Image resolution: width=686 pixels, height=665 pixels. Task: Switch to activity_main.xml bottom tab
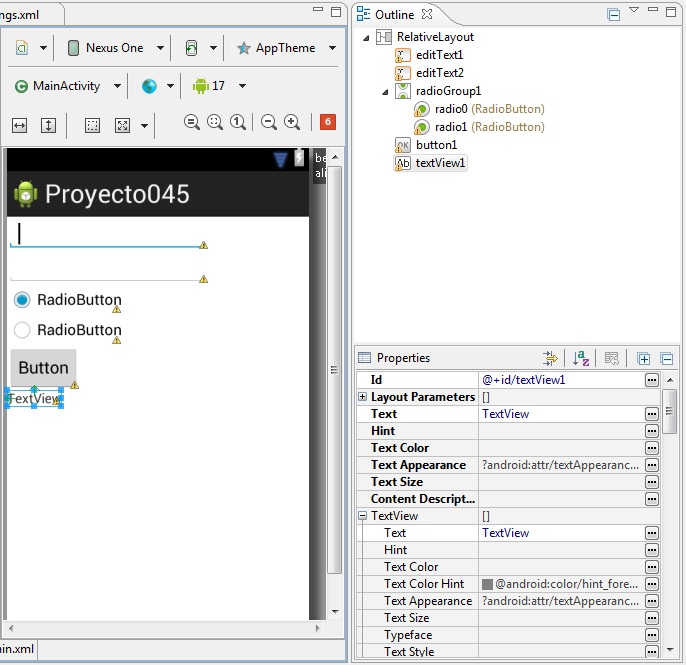18,649
